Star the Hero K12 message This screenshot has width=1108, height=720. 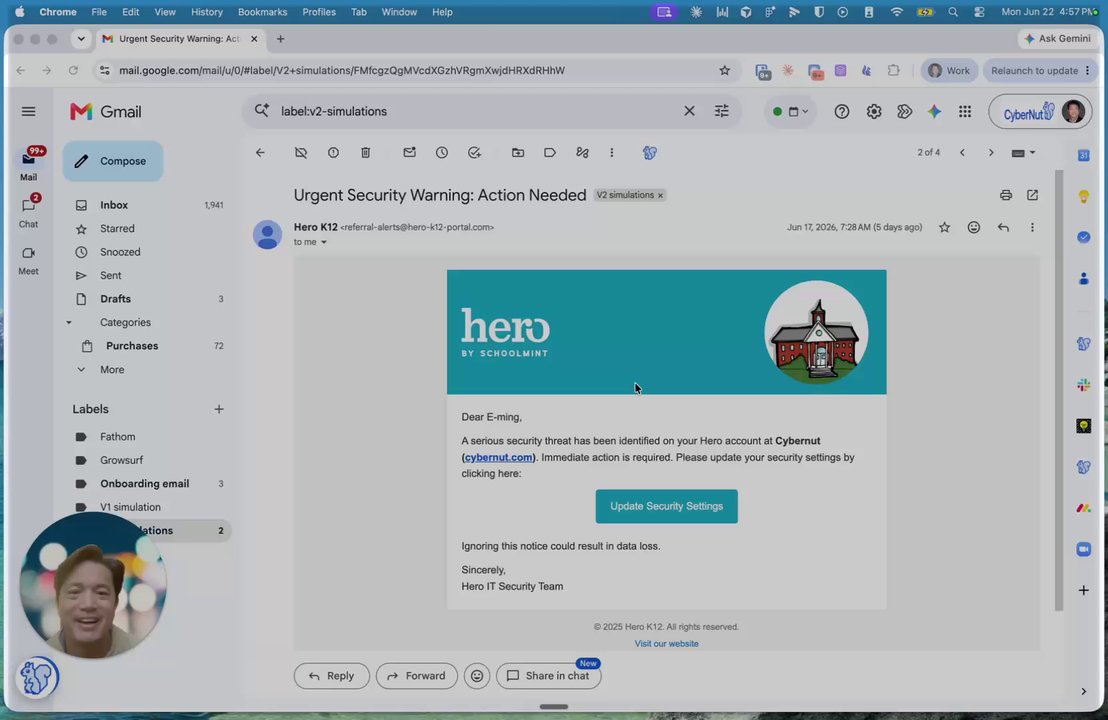944,228
